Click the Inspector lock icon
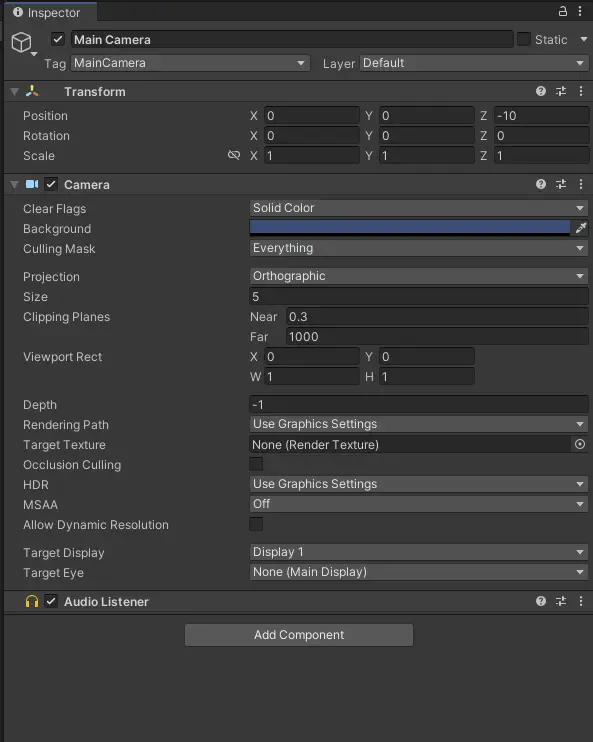593x742 pixels. 562,11
